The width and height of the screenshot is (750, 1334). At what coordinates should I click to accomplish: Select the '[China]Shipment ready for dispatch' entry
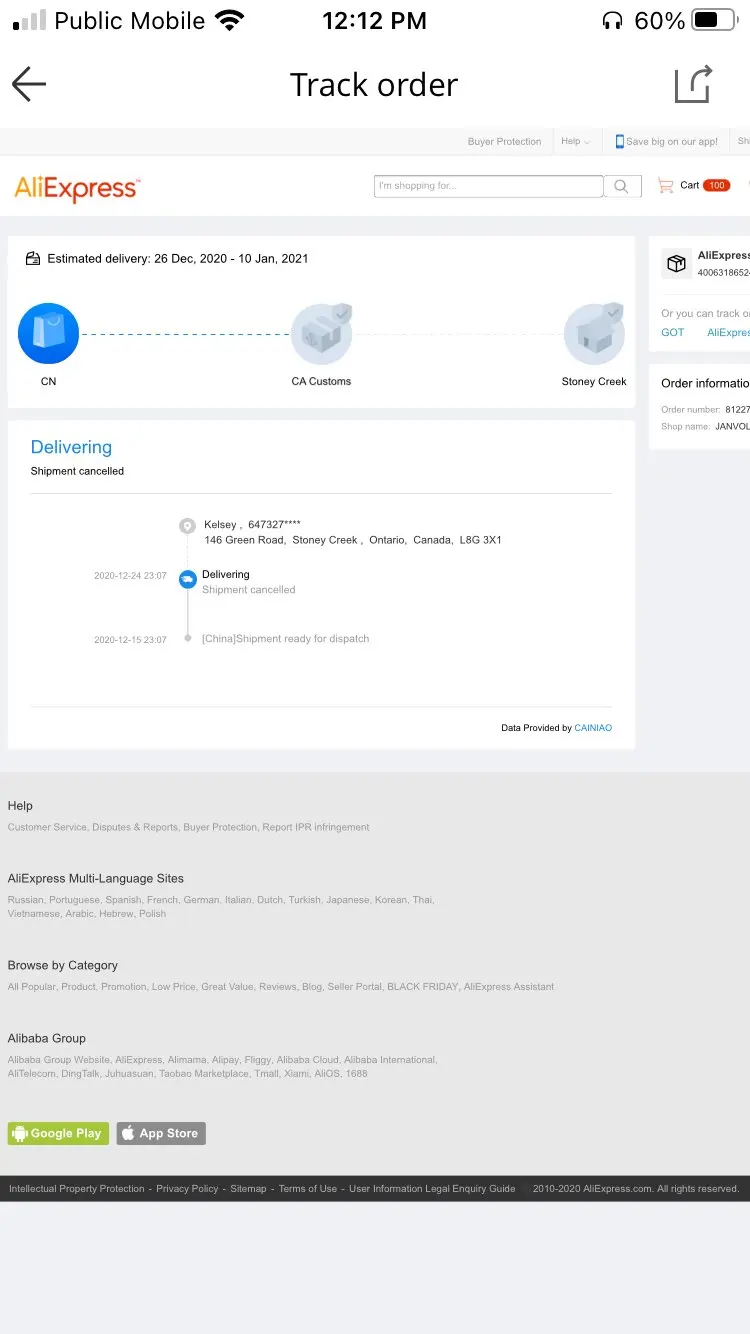pyautogui.click(x=286, y=639)
